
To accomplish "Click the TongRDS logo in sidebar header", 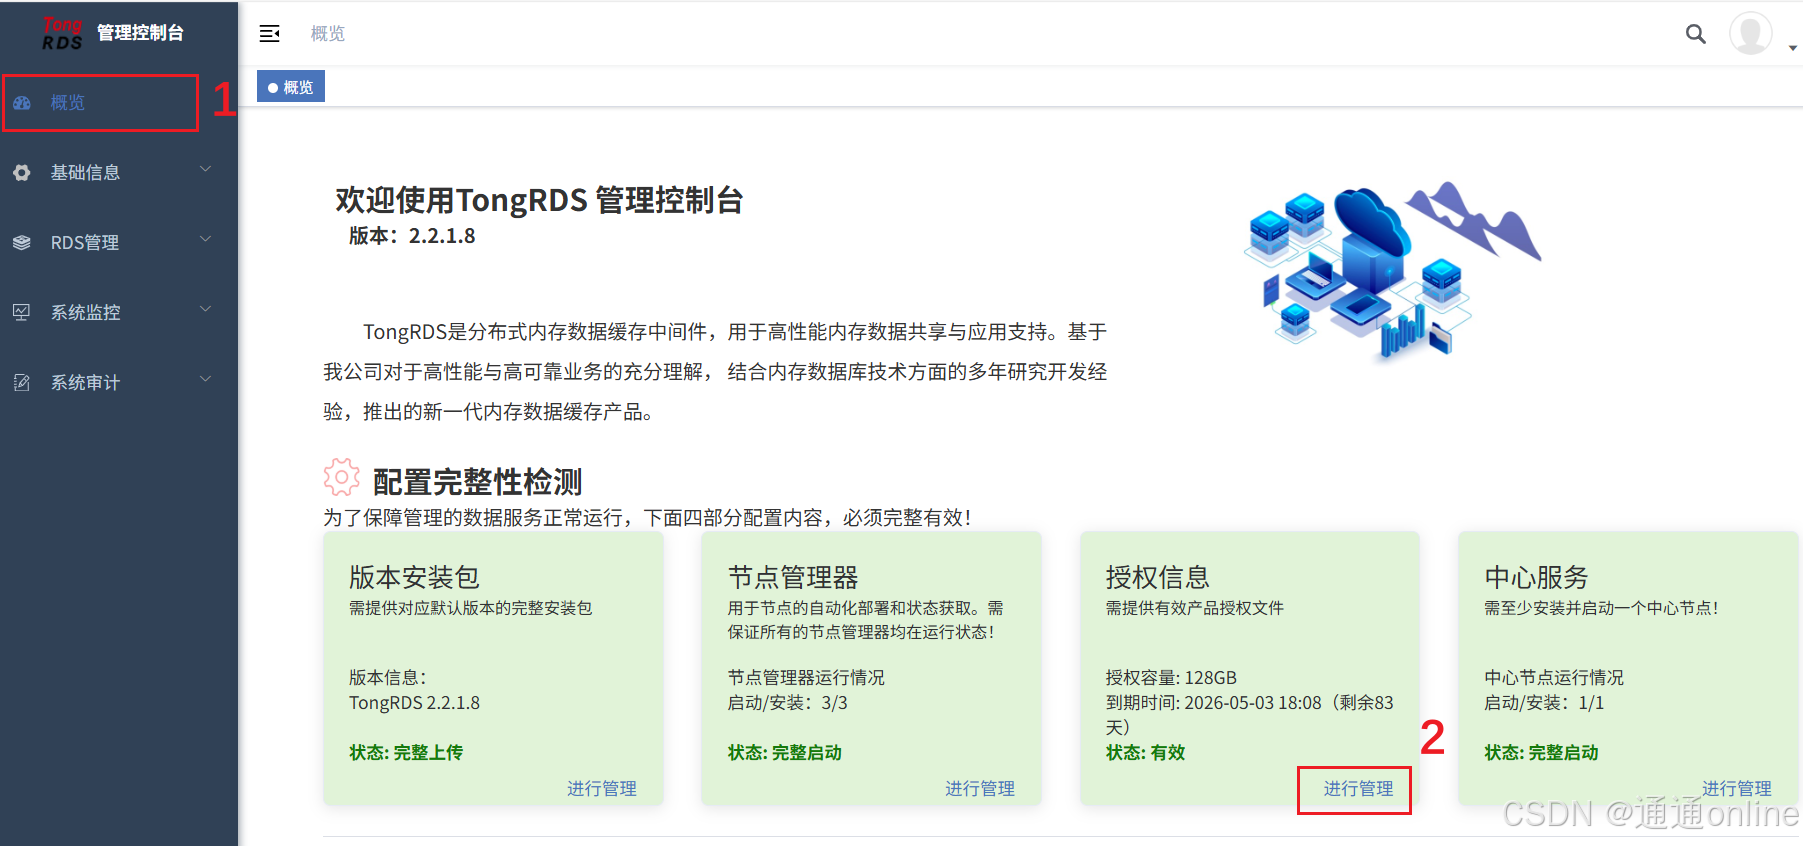I will click(62, 33).
